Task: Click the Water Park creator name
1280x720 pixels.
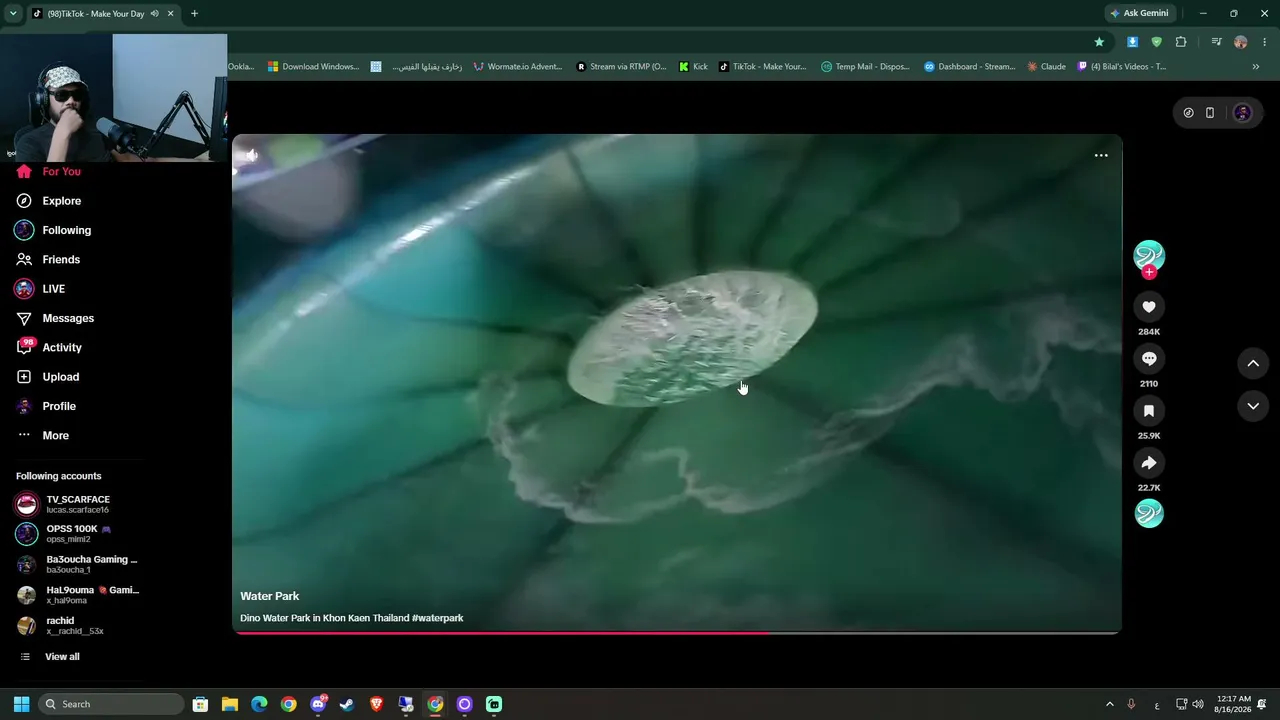Action: [270, 596]
